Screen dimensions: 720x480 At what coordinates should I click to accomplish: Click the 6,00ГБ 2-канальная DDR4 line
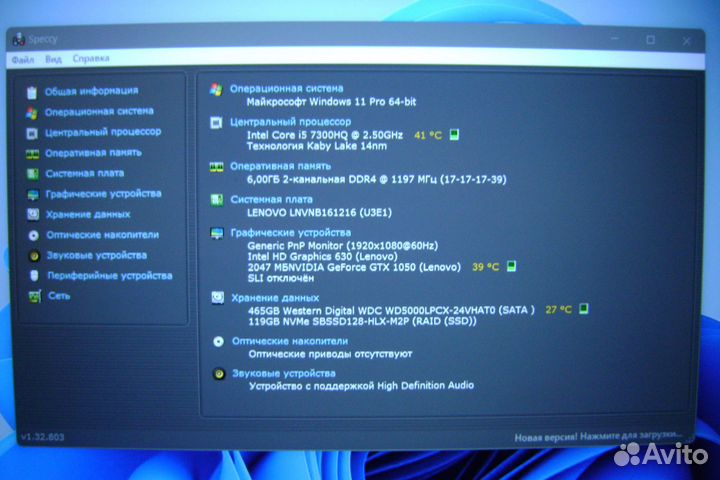point(377,180)
